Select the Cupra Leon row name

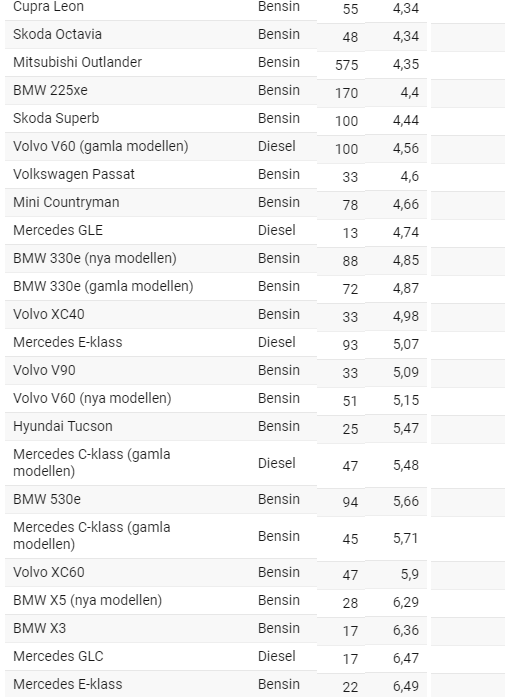point(48,7)
